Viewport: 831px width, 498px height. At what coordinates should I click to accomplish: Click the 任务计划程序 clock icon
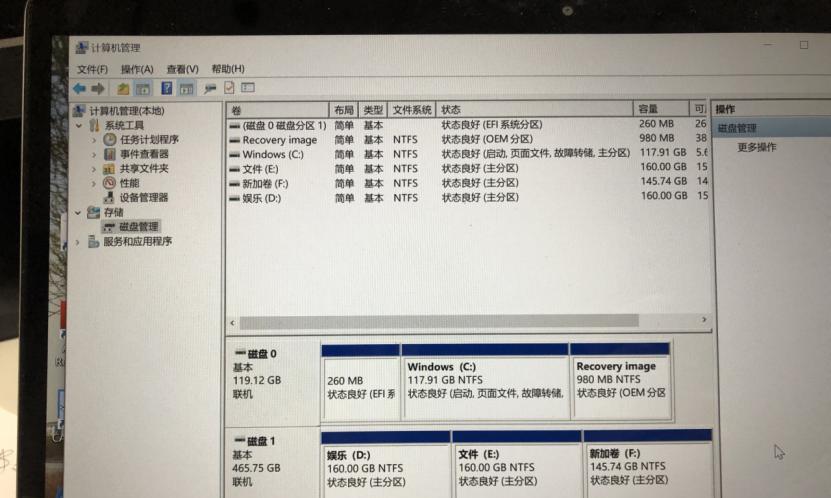coord(110,139)
